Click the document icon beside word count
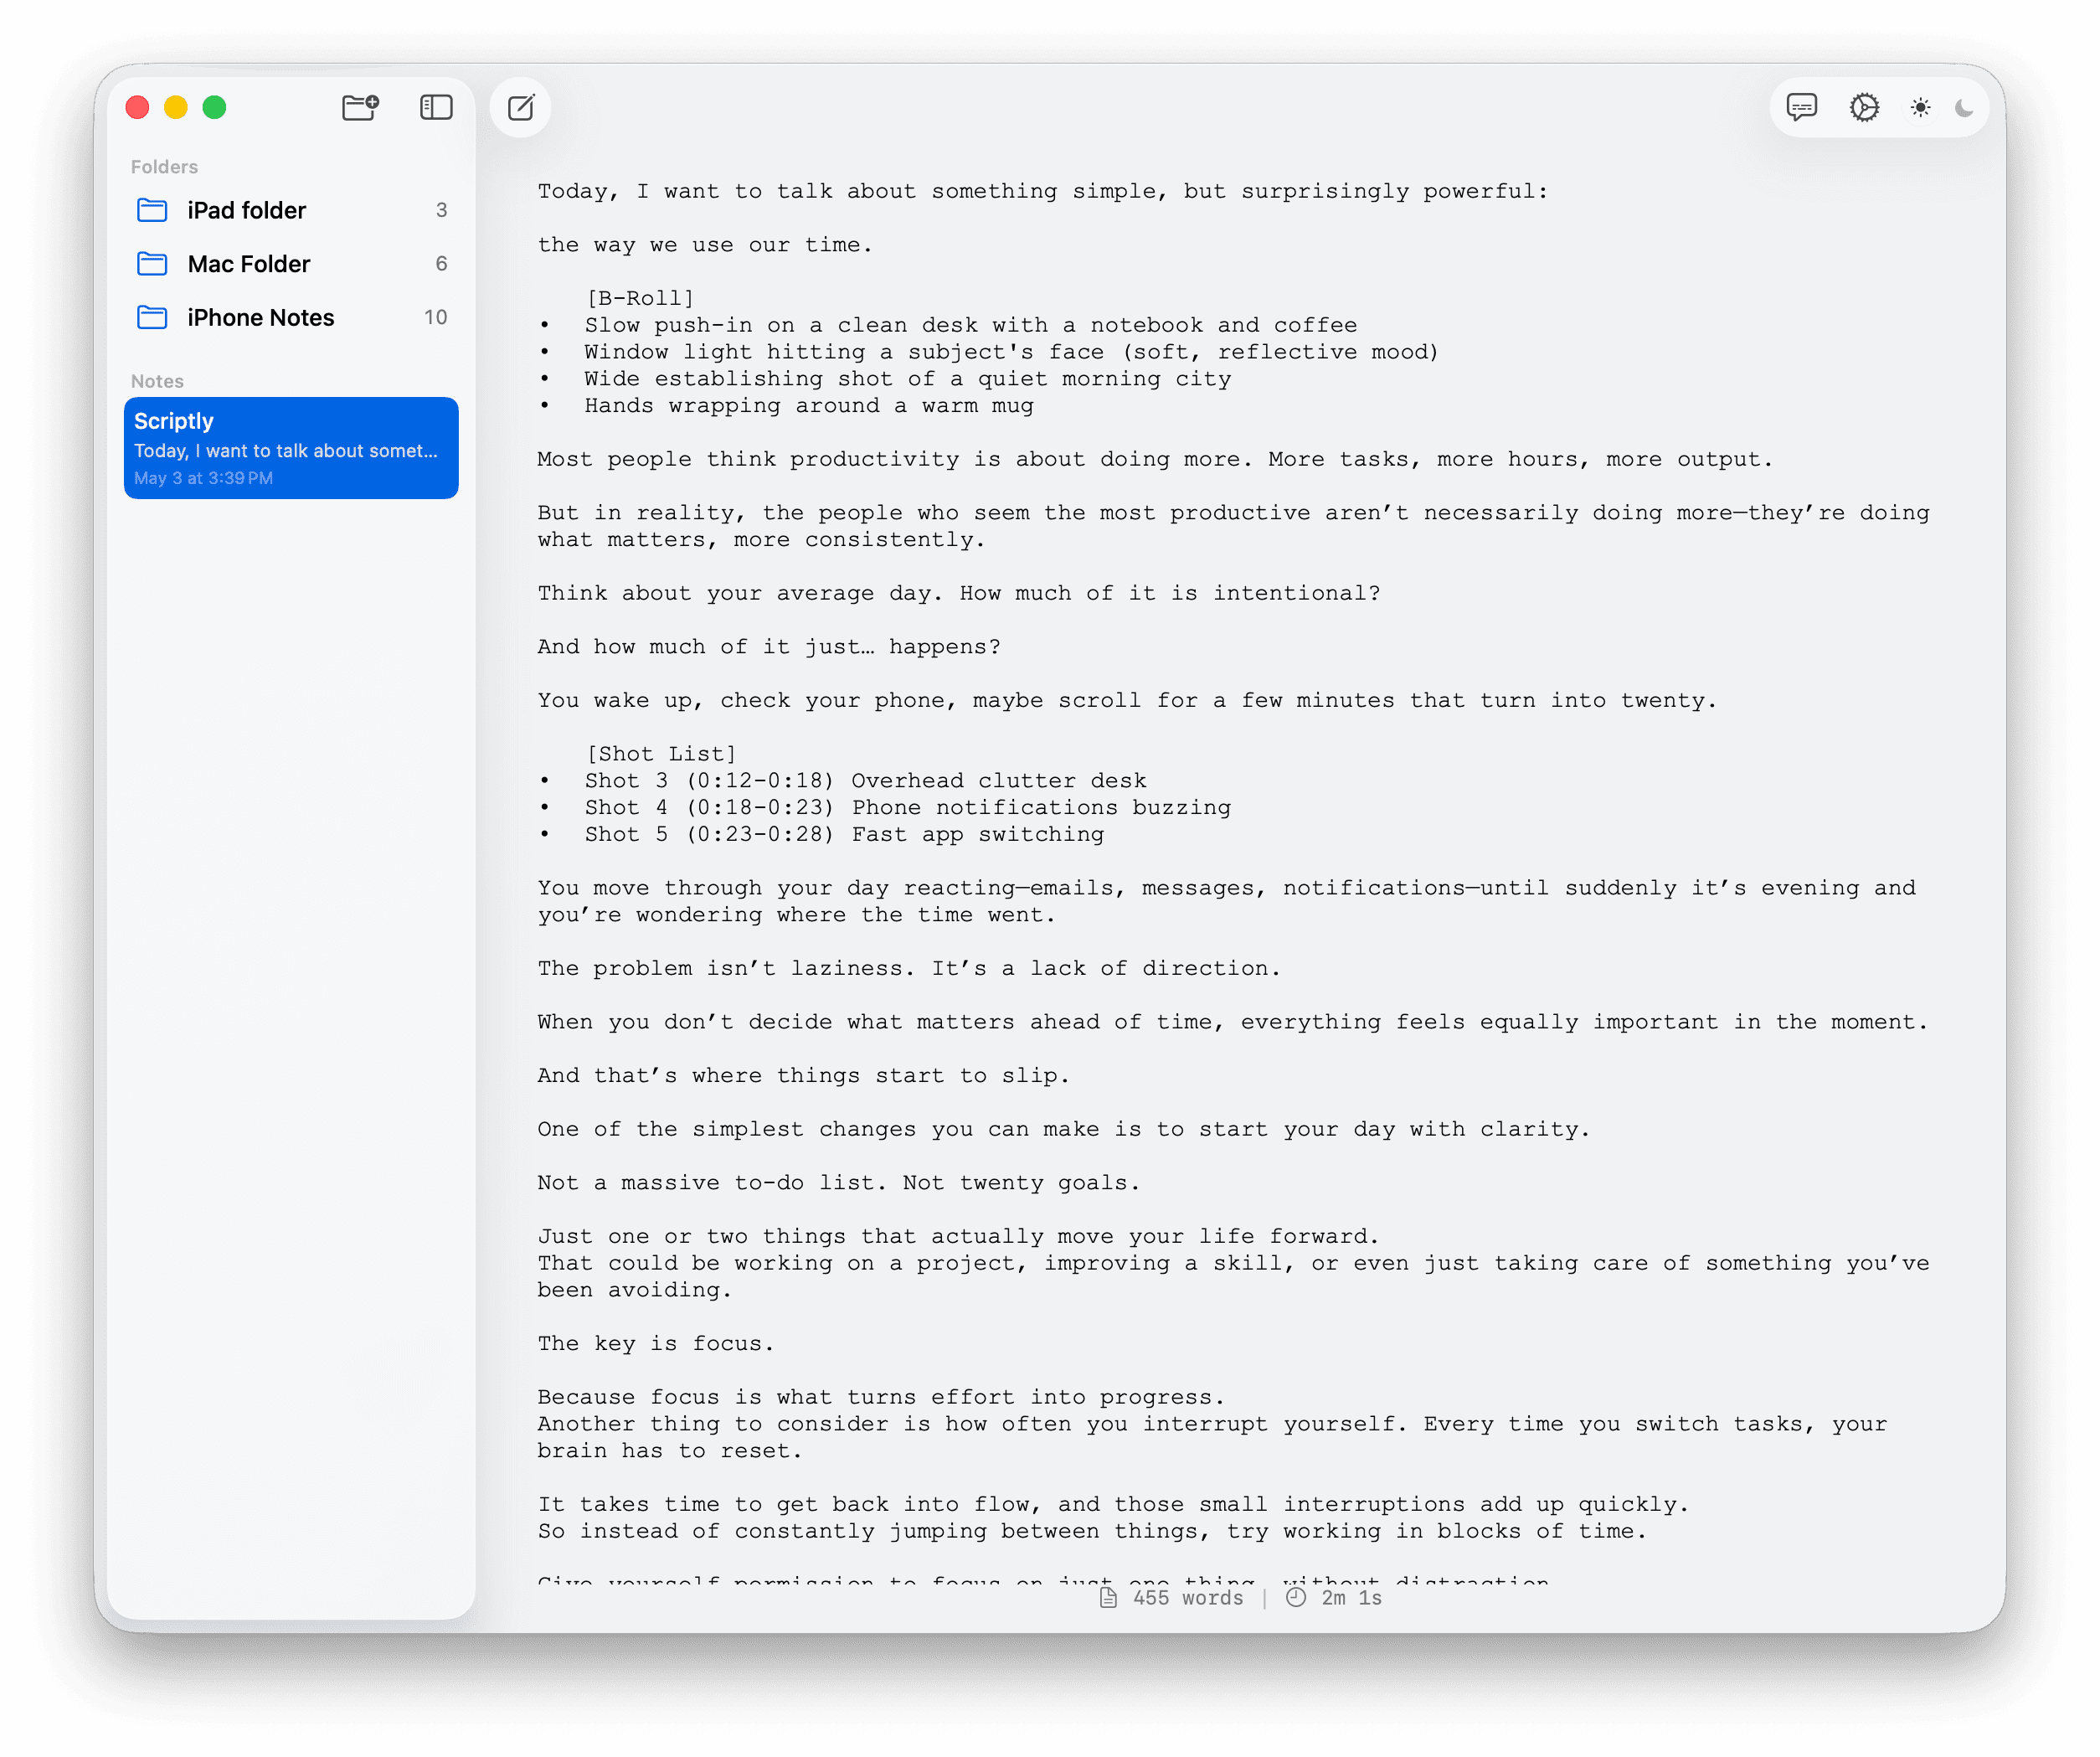This screenshot has height=1757, width=2100. [x=1108, y=1598]
